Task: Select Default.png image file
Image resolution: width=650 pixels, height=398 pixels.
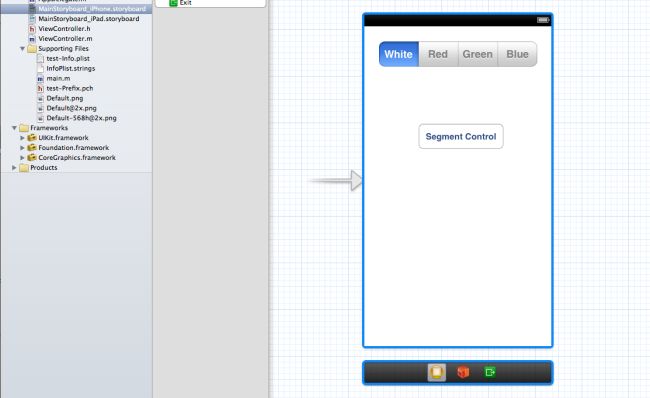Action: click(x=65, y=98)
